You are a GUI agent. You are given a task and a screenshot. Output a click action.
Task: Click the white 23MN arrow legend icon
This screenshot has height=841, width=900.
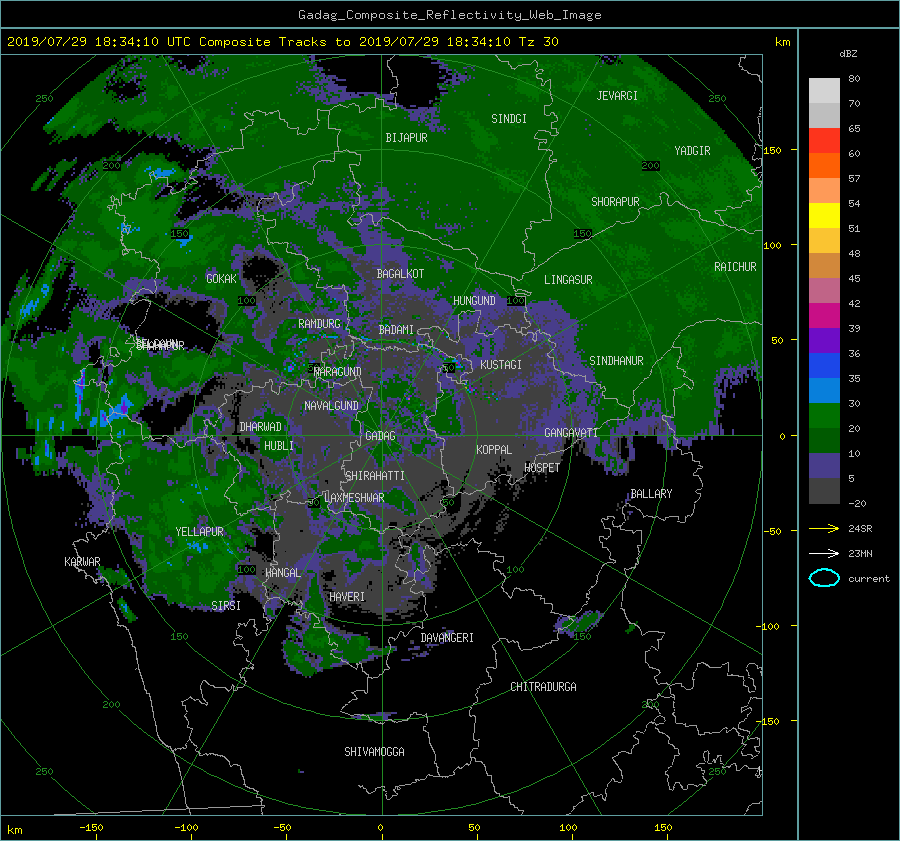point(824,553)
